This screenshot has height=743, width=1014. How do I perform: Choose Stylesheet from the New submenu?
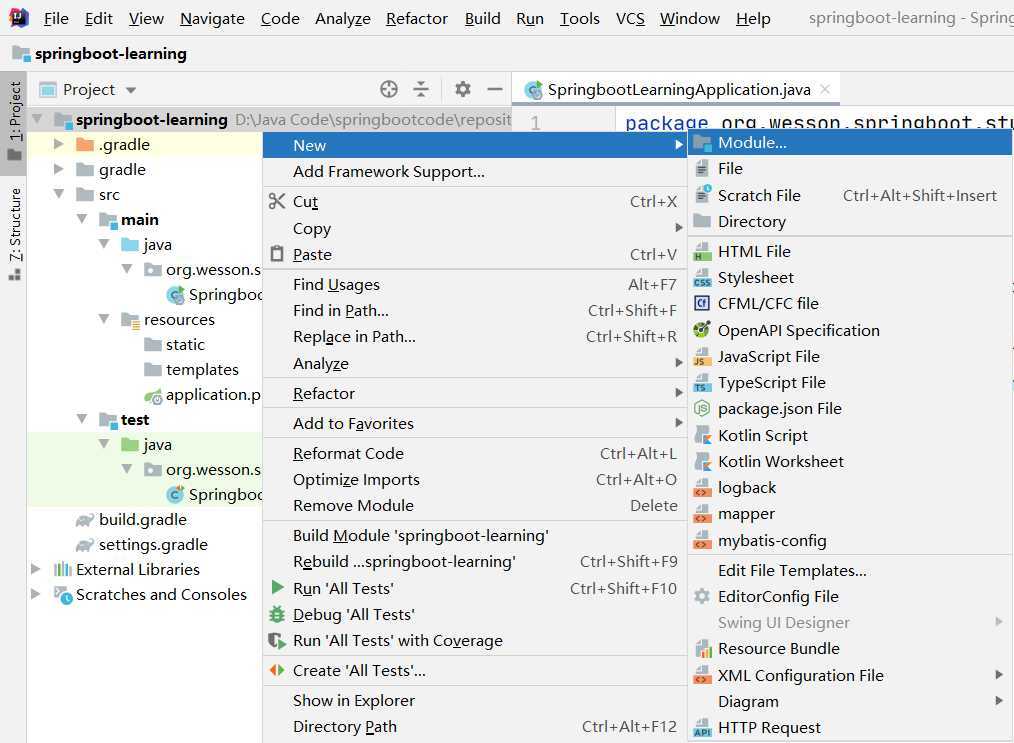[755, 278]
